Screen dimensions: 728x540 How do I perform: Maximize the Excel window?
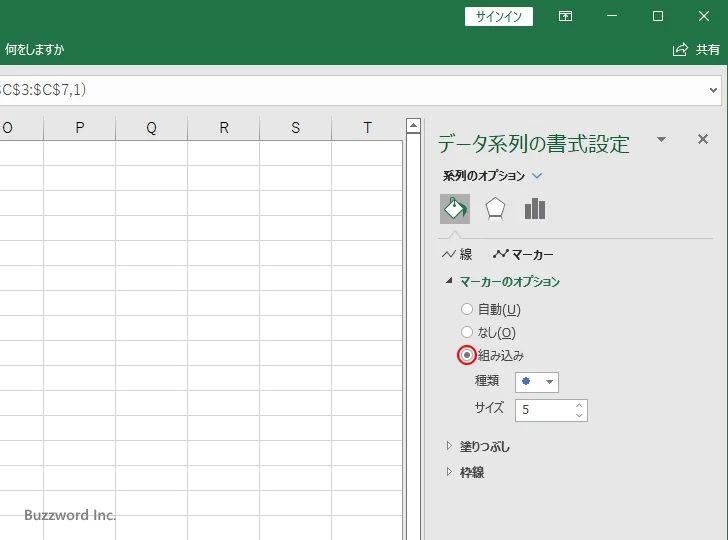pyautogui.click(x=657, y=16)
